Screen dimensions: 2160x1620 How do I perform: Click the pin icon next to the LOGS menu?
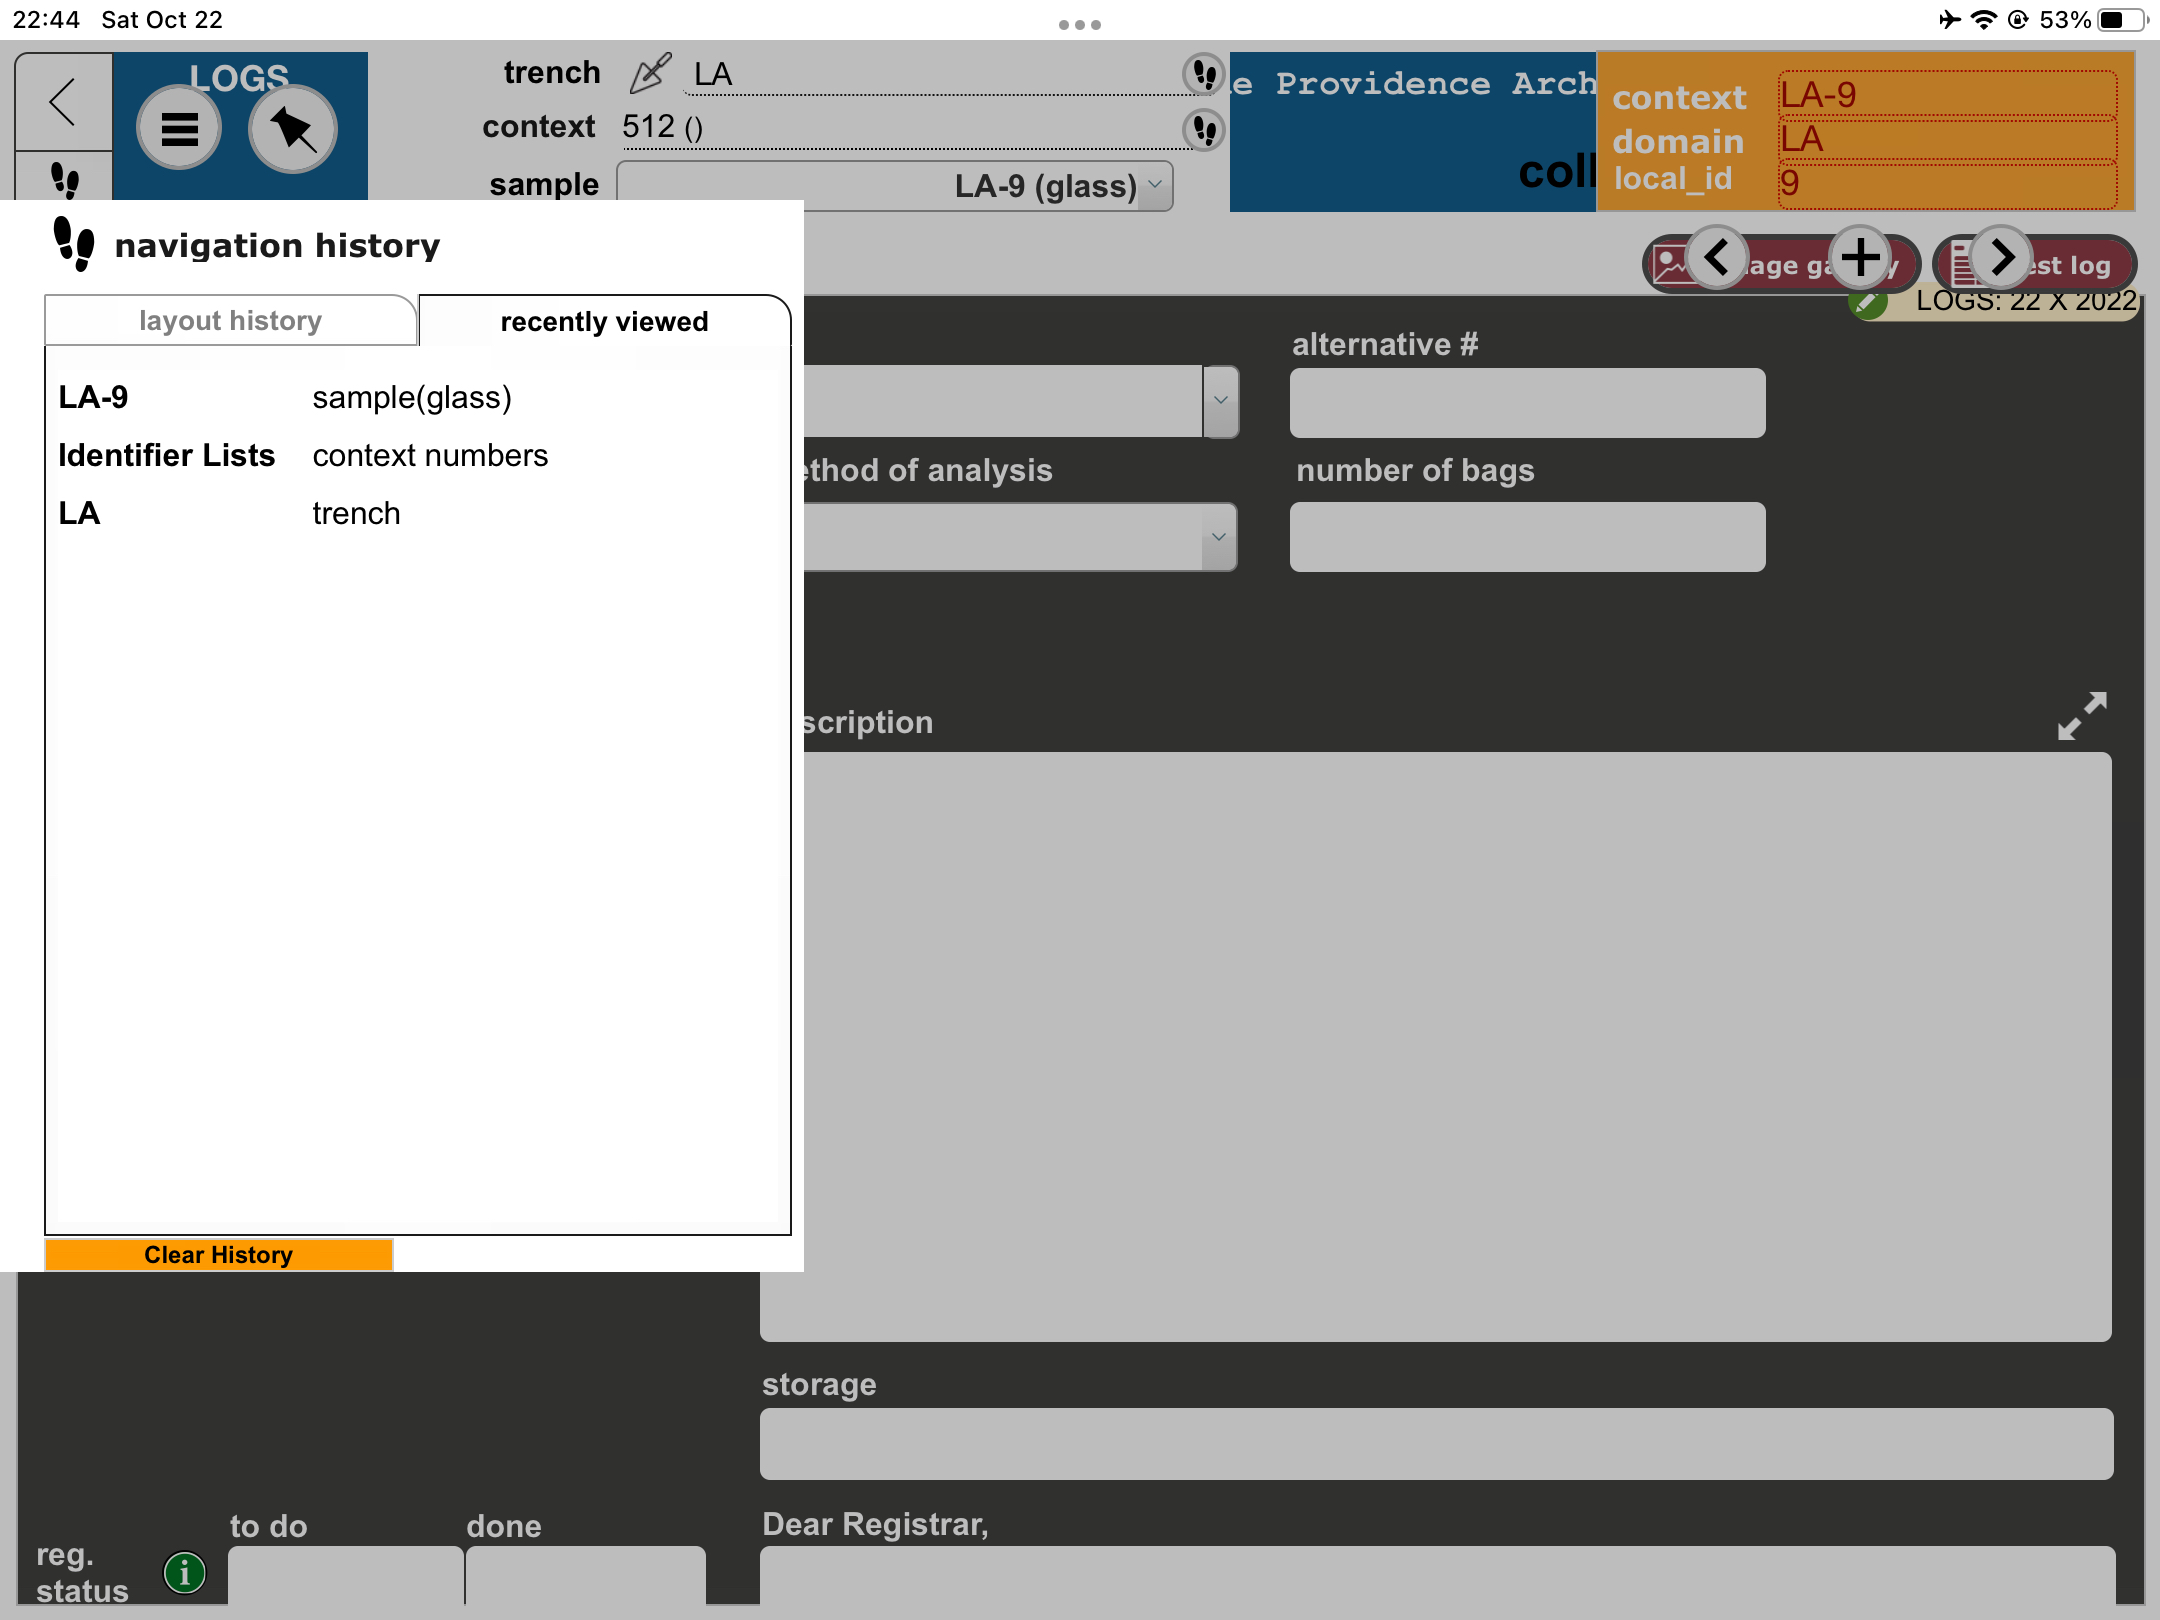(x=292, y=127)
